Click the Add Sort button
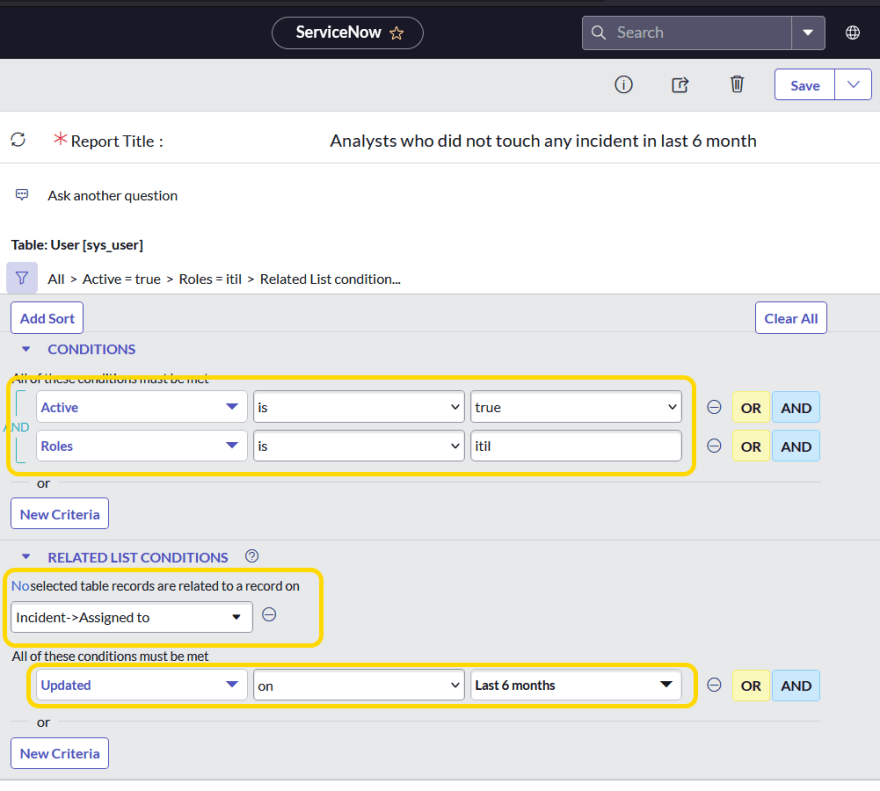Viewport: 880px width, 791px height. click(x=47, y=318)
